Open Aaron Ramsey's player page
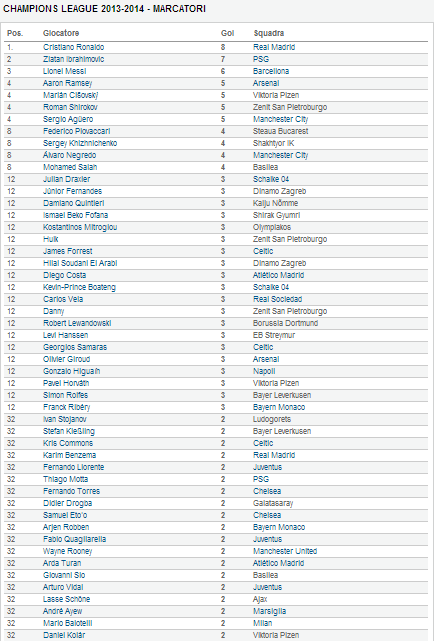Viewport: 434px width, 641px height. (x=67, y=83)
